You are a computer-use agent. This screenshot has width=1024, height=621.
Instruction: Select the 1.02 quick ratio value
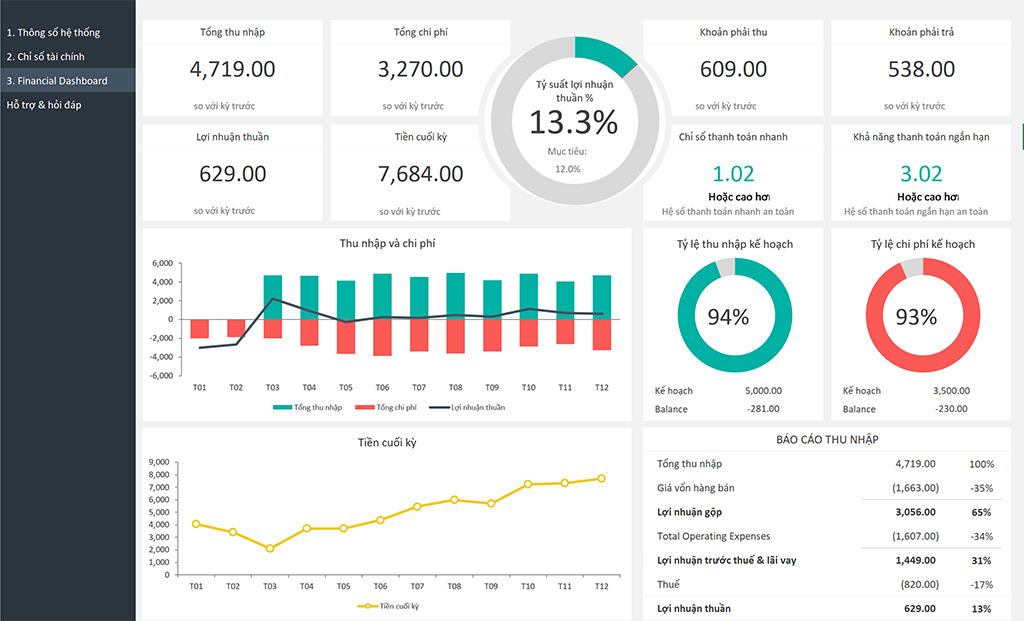pos(733,174)
